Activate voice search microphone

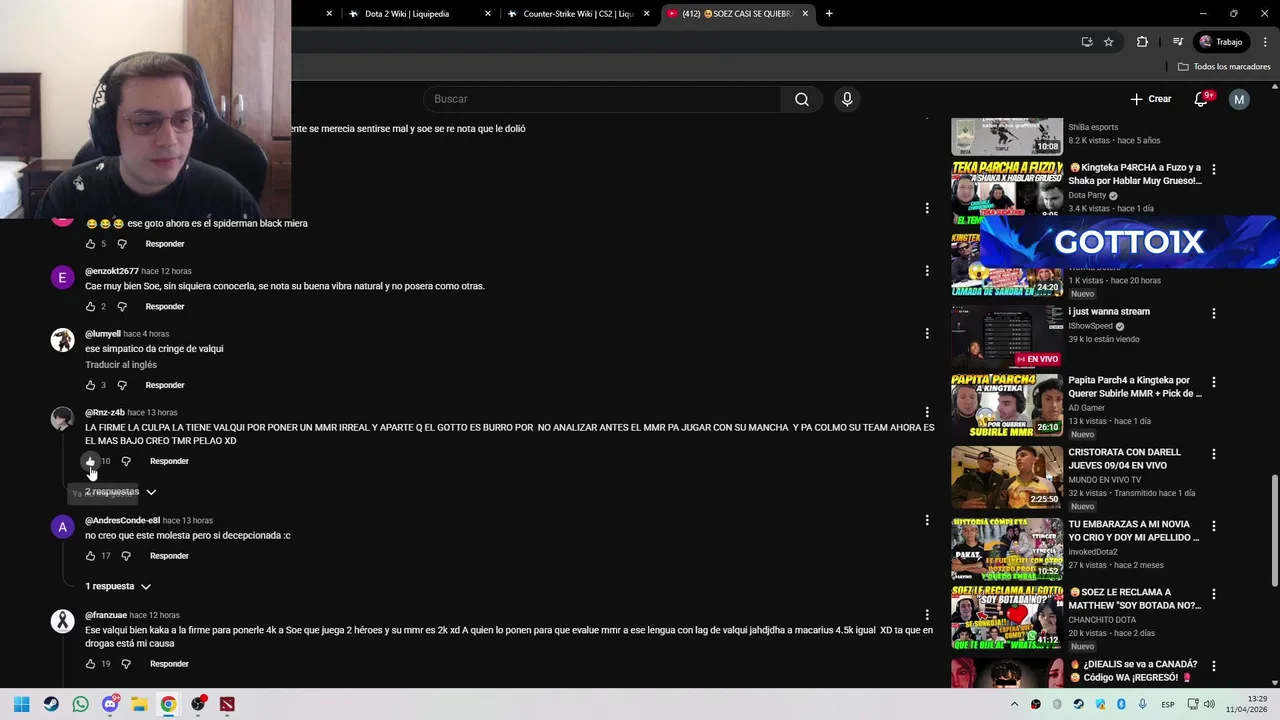click(847, 99)
